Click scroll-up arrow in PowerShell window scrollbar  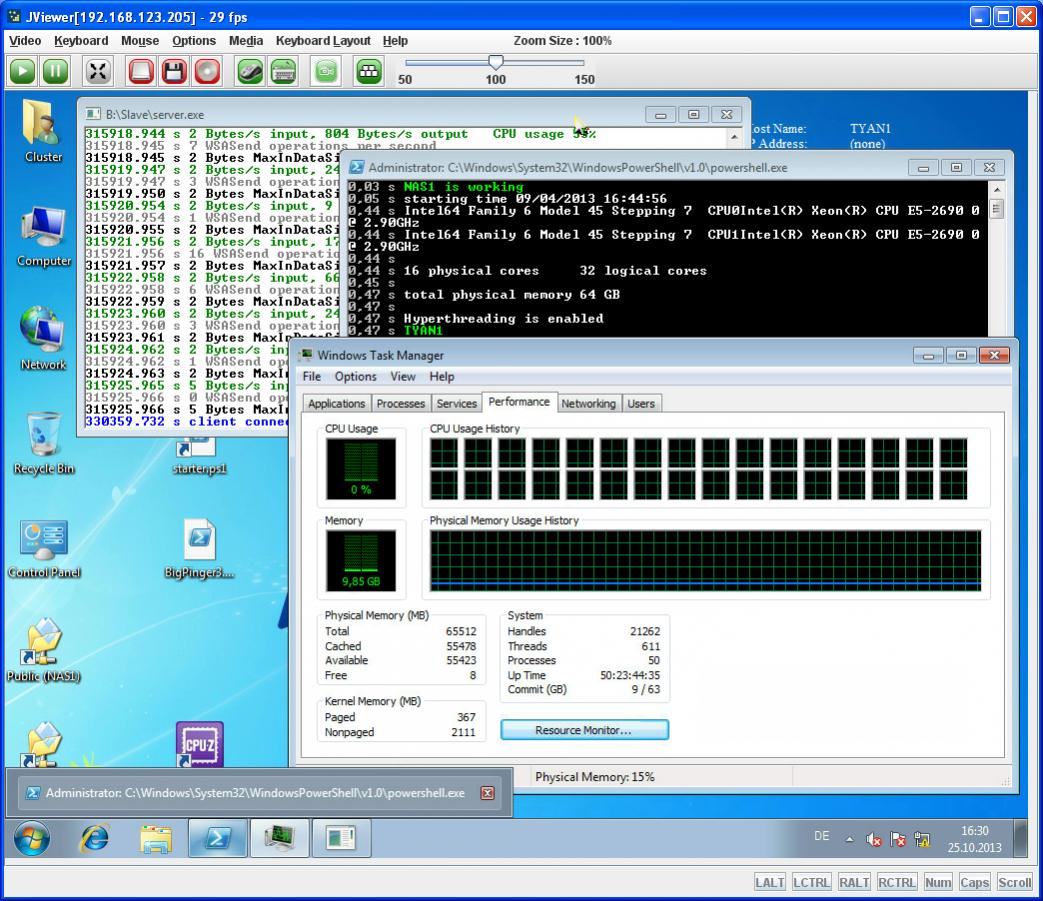coord(996,190)
